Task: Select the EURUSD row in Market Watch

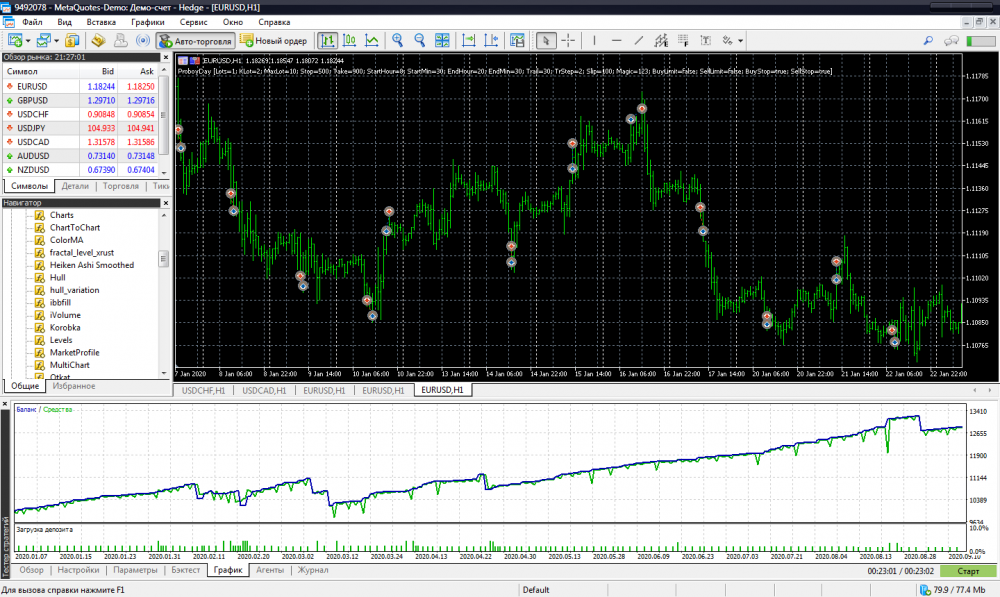Action: tap(81, 86)
